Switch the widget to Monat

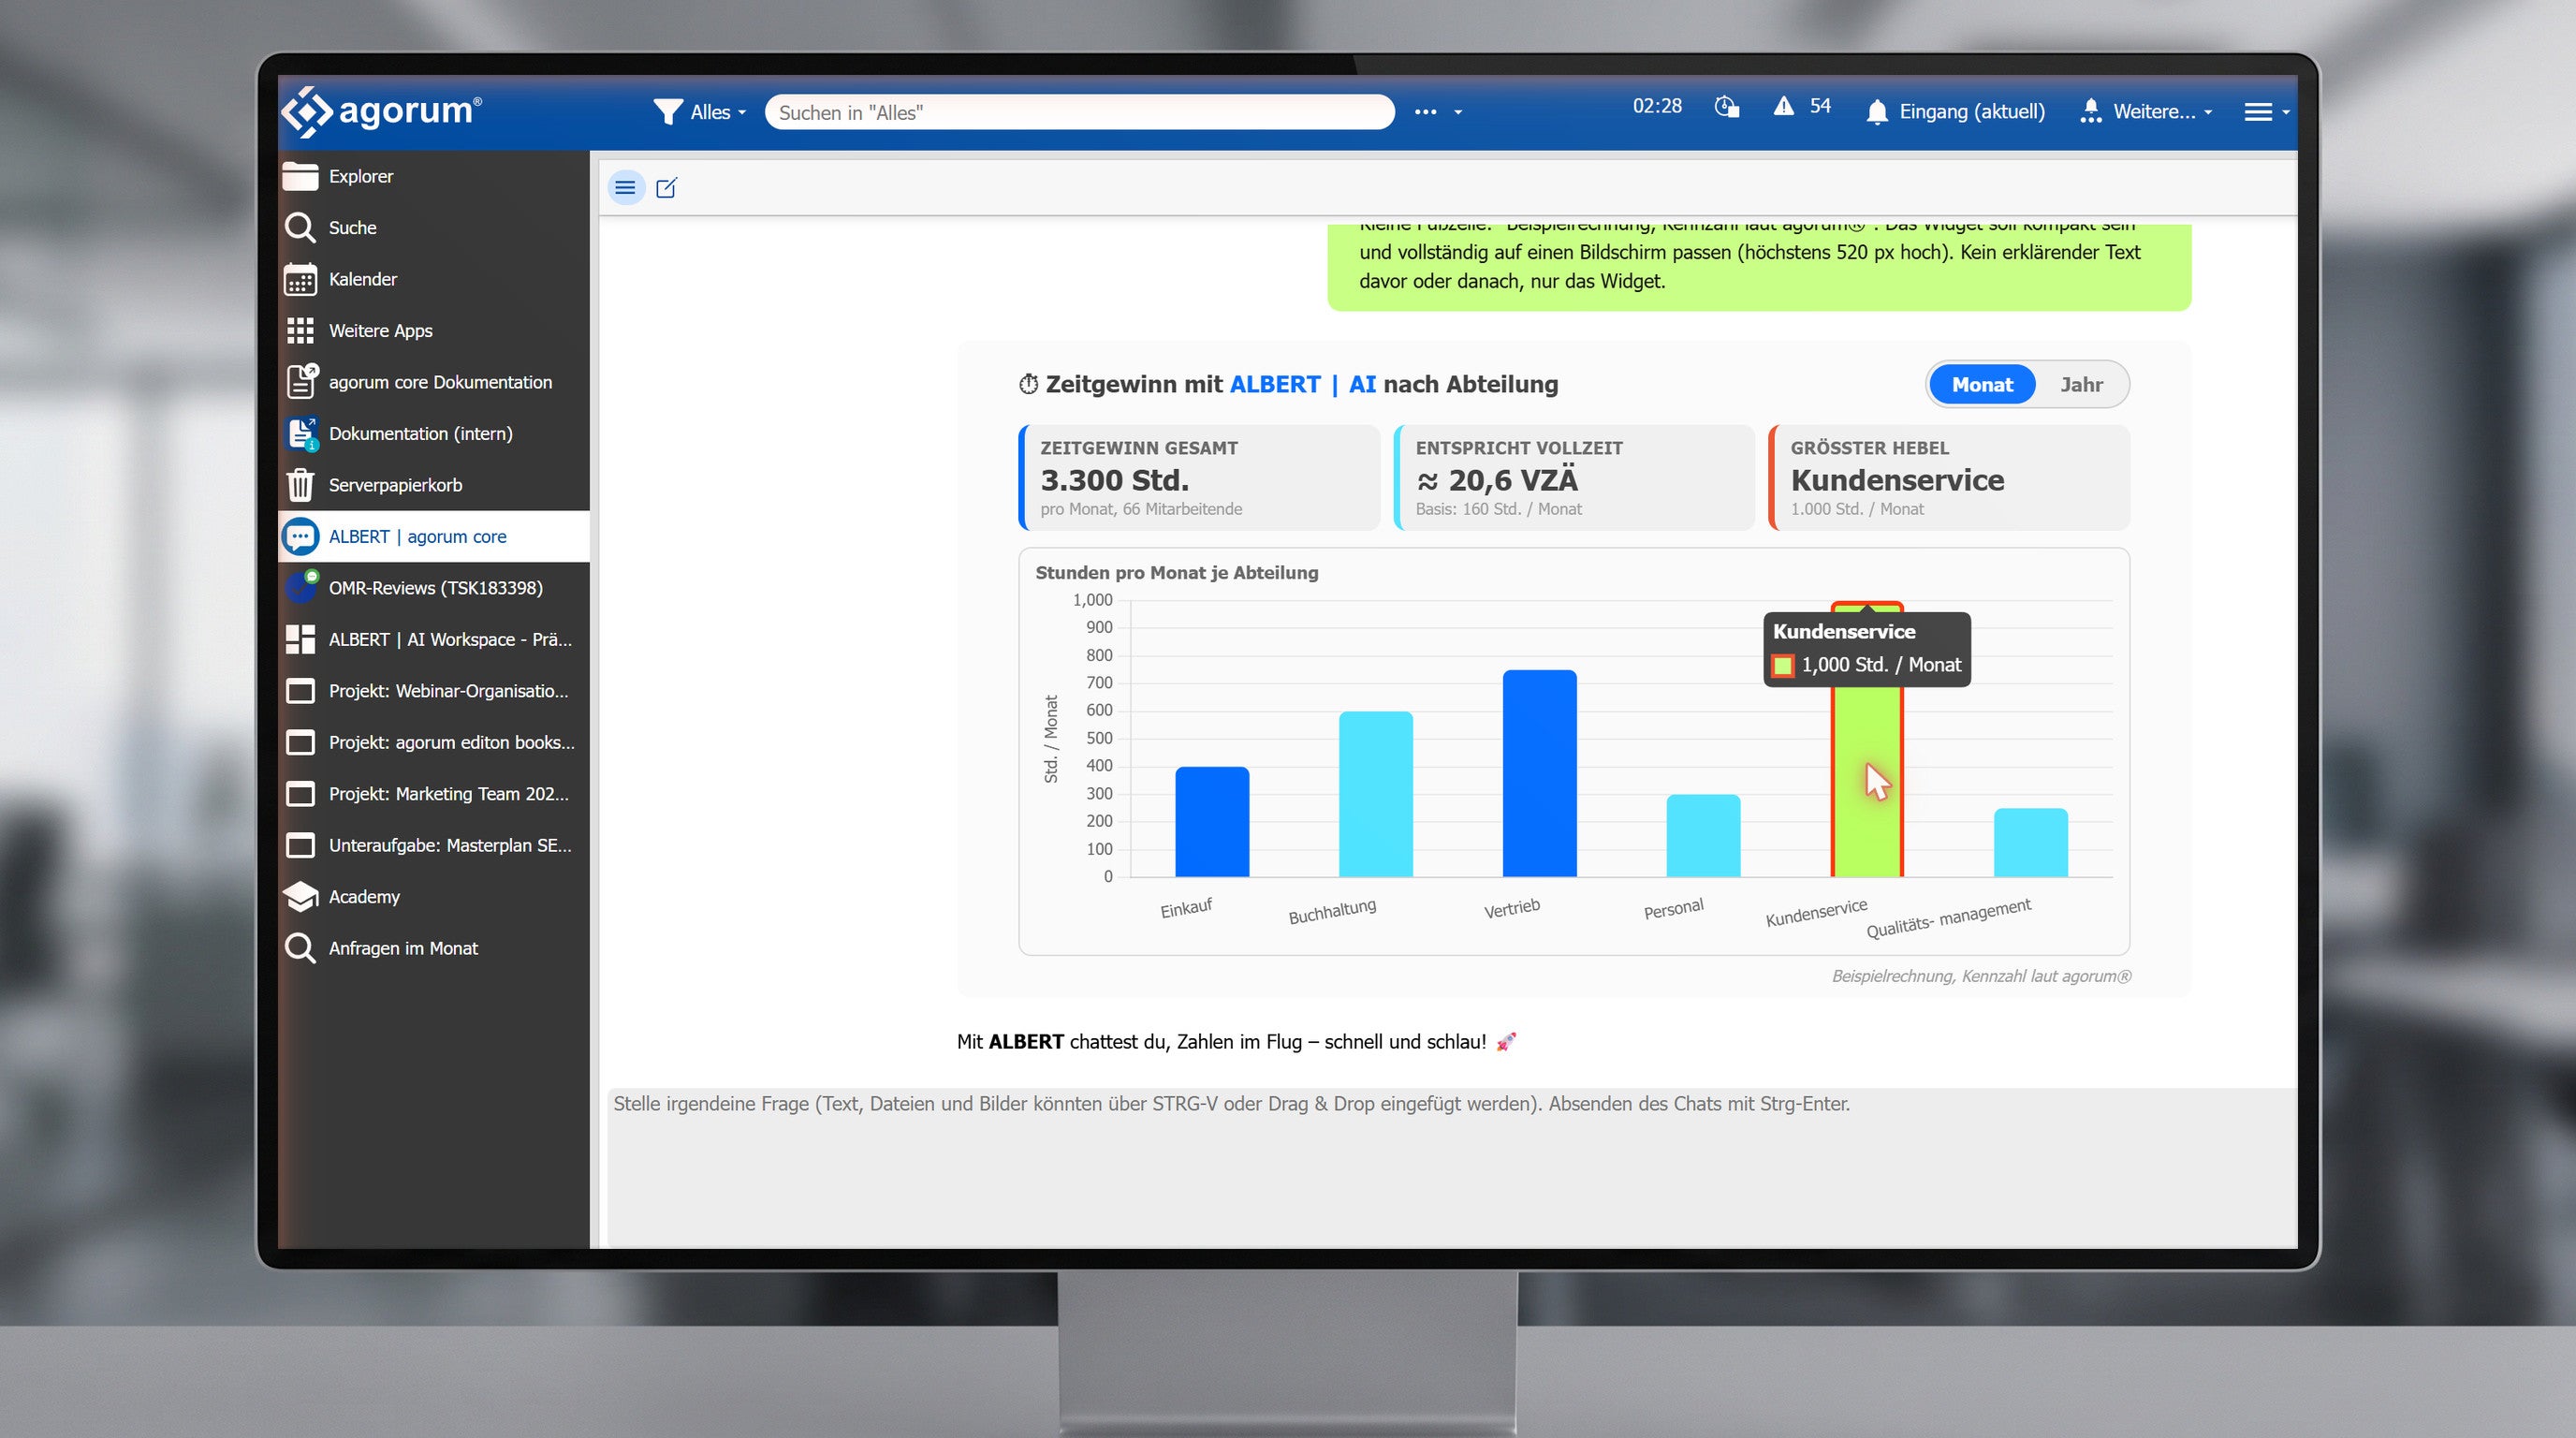tap(1982, 385)
